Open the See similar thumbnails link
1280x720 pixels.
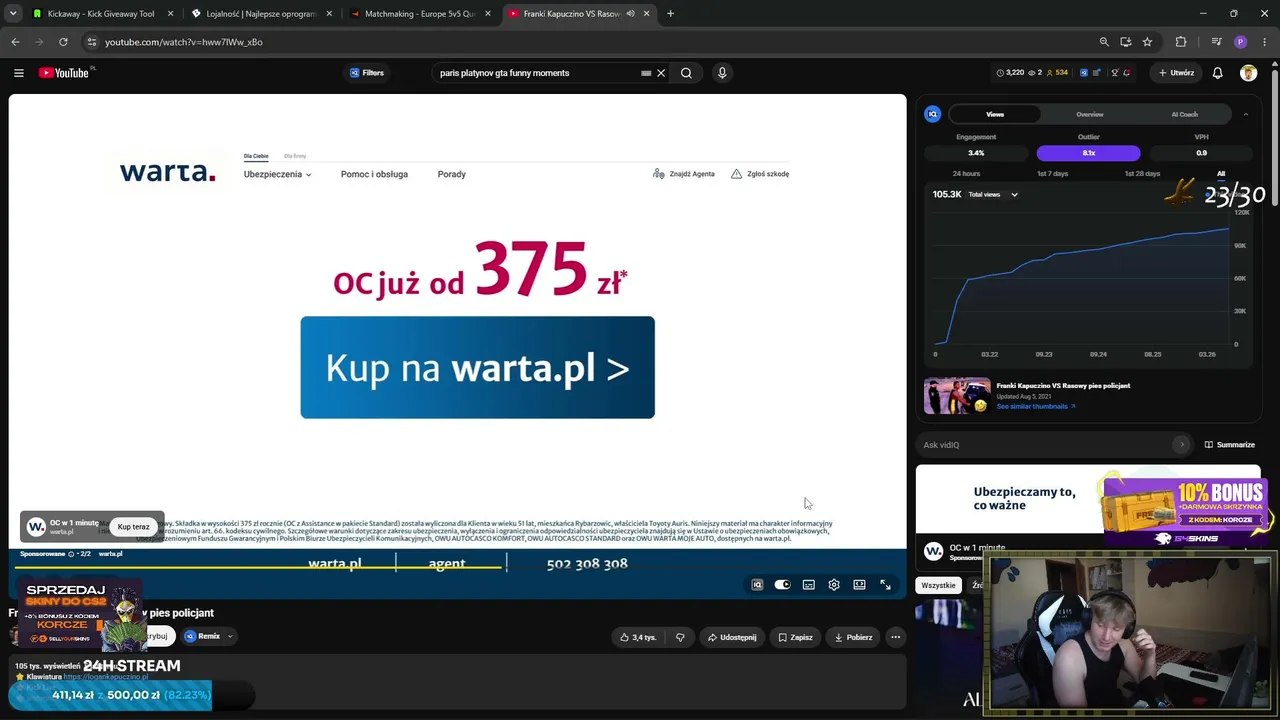point(1036,406)
